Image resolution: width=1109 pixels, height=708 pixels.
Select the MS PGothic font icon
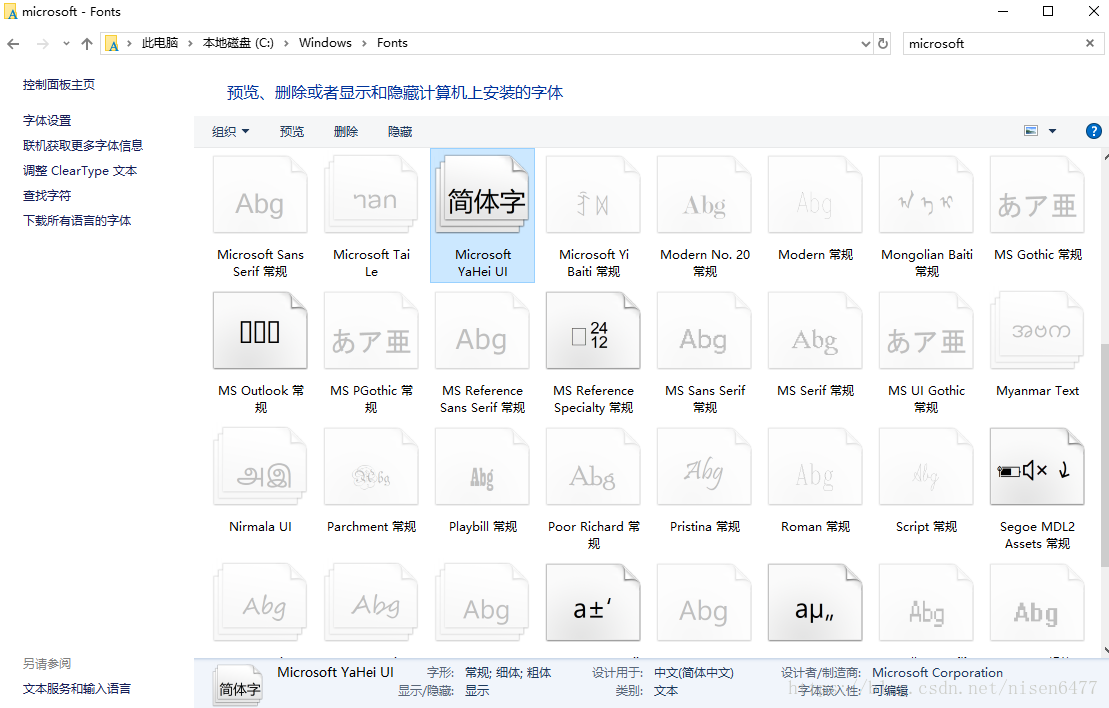(x=371, y=331)
